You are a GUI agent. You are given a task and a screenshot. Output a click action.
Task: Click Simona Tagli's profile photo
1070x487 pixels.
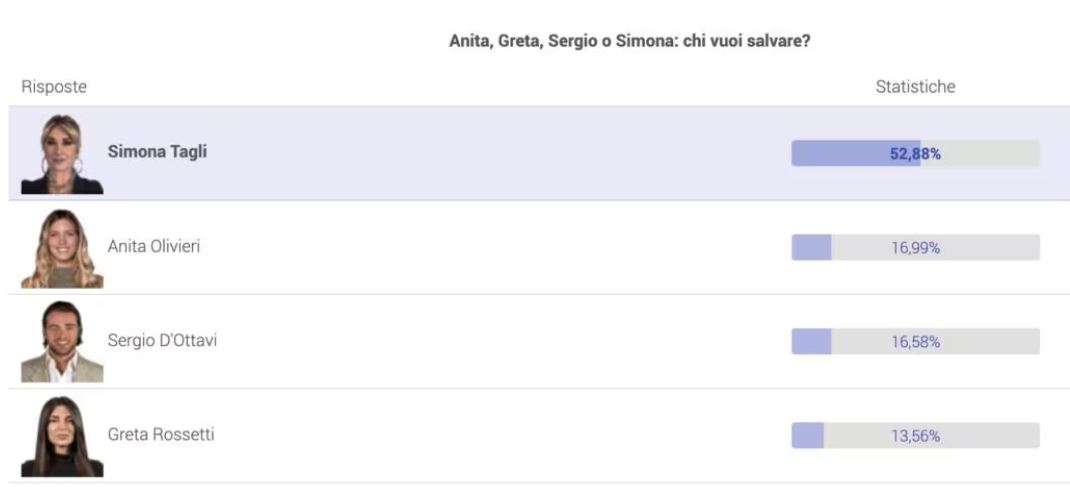coord(62,154)
